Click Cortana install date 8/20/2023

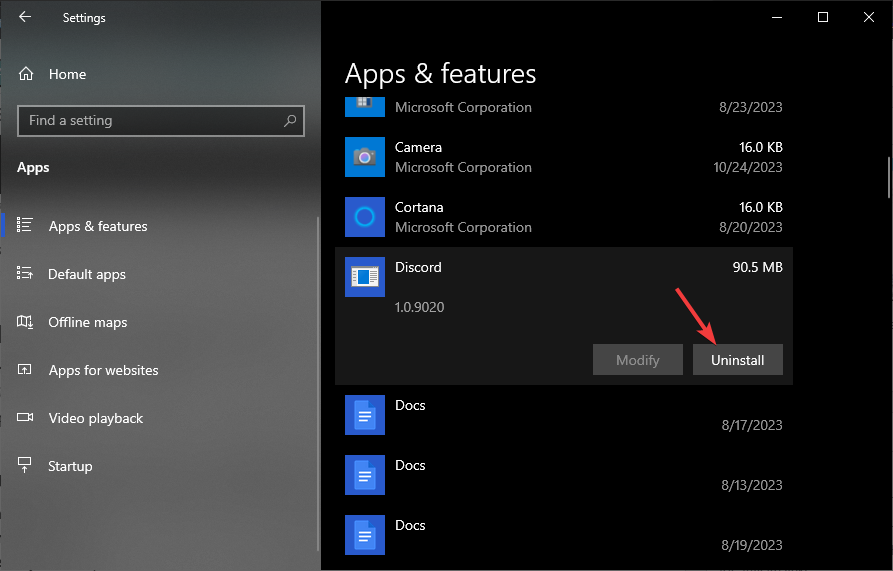pos(751,227)
